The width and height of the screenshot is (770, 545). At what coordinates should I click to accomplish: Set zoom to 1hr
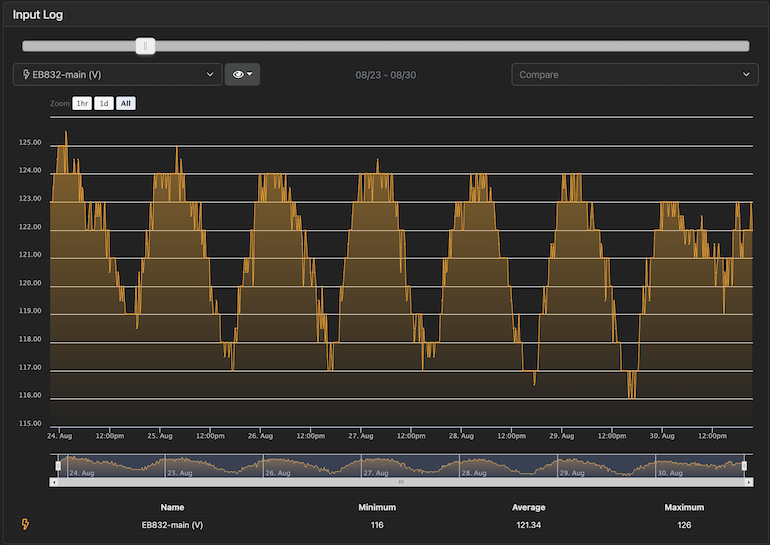(82, 103)
